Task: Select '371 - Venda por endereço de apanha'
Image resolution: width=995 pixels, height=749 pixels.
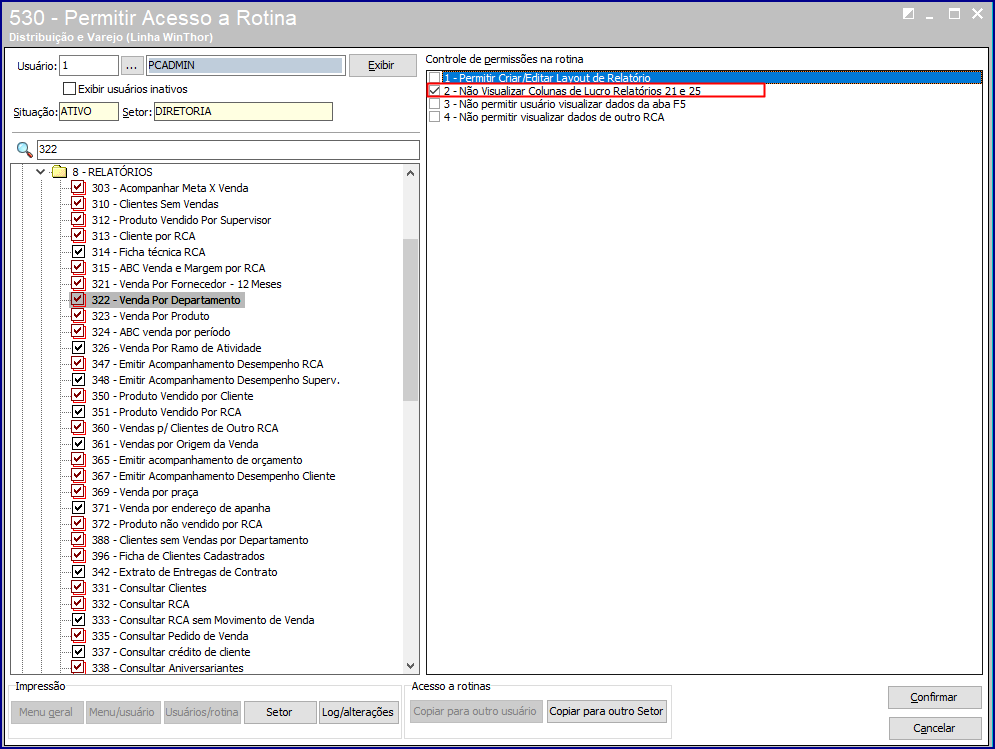Action: point(181,508)
